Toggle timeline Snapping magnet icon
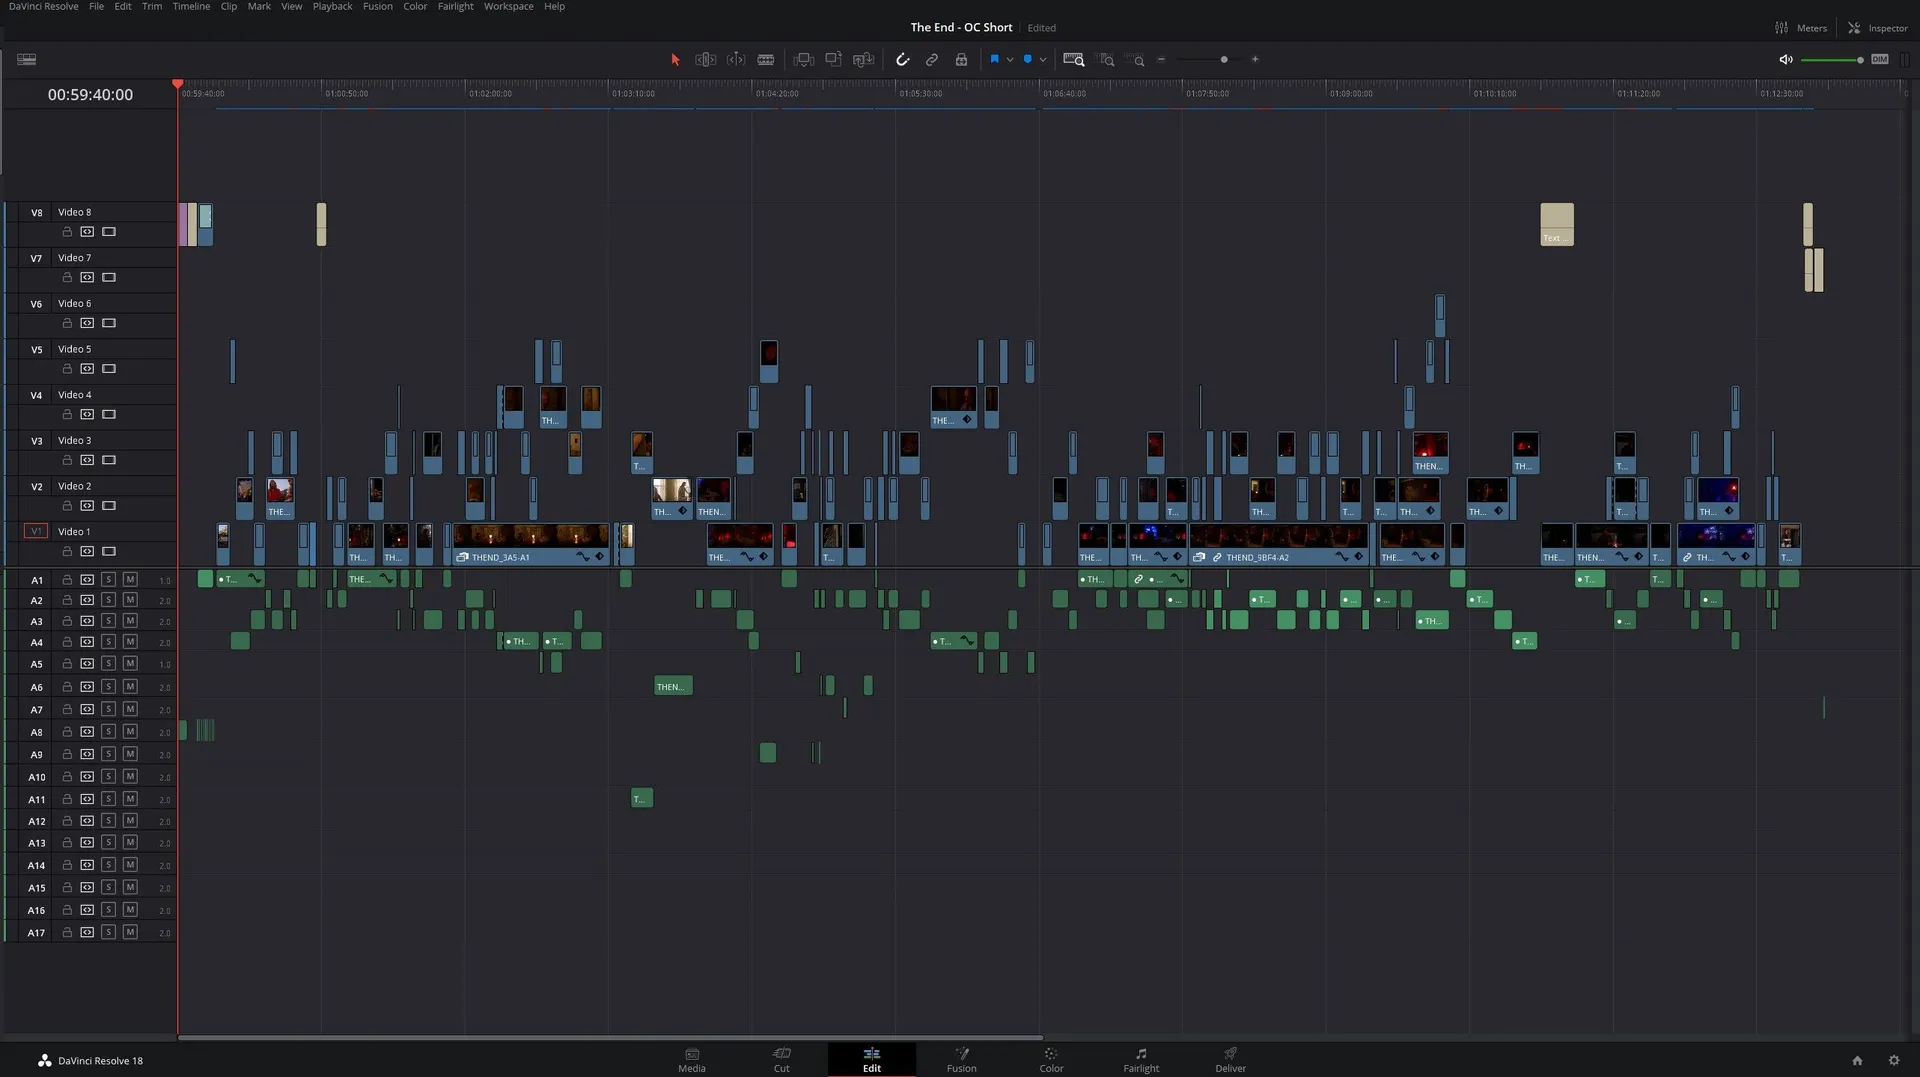The image size is (1920, 1077). click(902, 60)
